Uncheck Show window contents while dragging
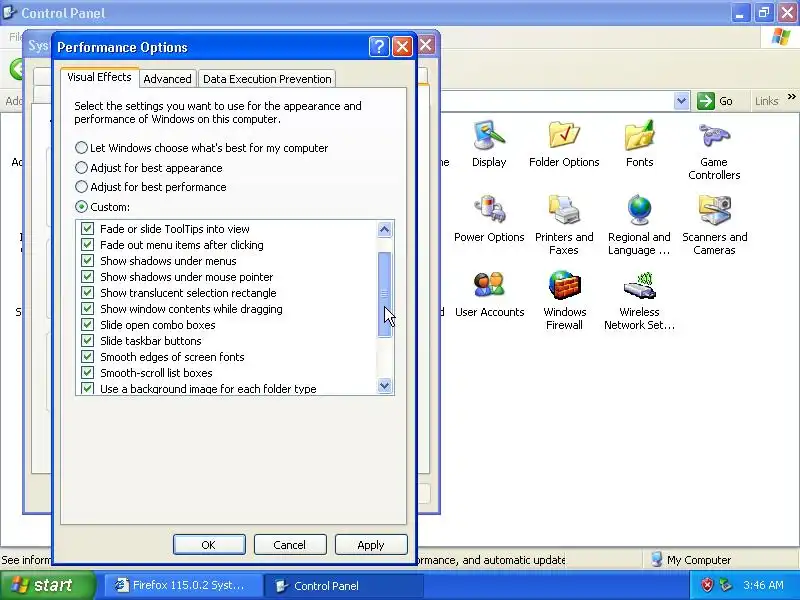The width and height of the screenshot is (800, 600). coord(88,309)
